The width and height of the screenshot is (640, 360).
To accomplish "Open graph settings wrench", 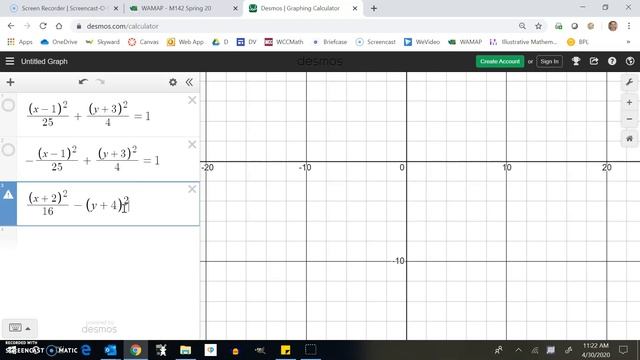I will pos(629,82).
